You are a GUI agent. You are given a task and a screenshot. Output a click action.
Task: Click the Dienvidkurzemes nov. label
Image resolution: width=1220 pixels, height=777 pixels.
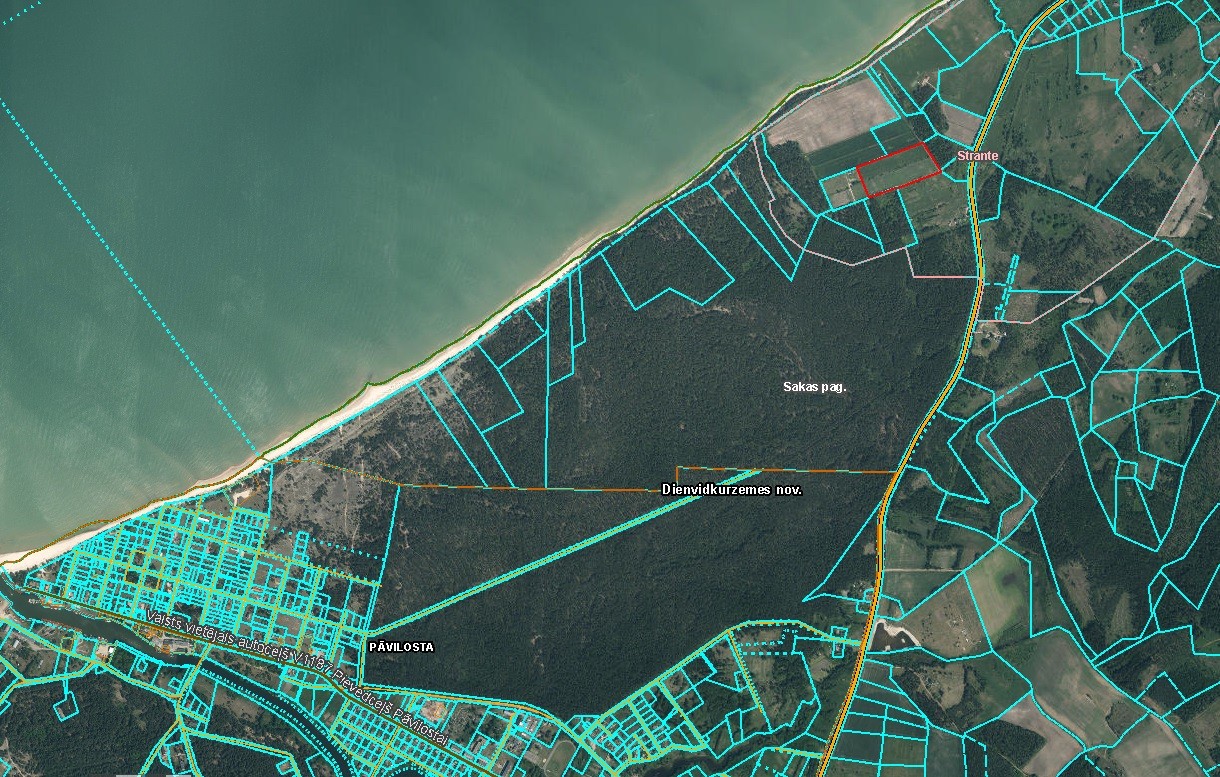coord(732,490)
